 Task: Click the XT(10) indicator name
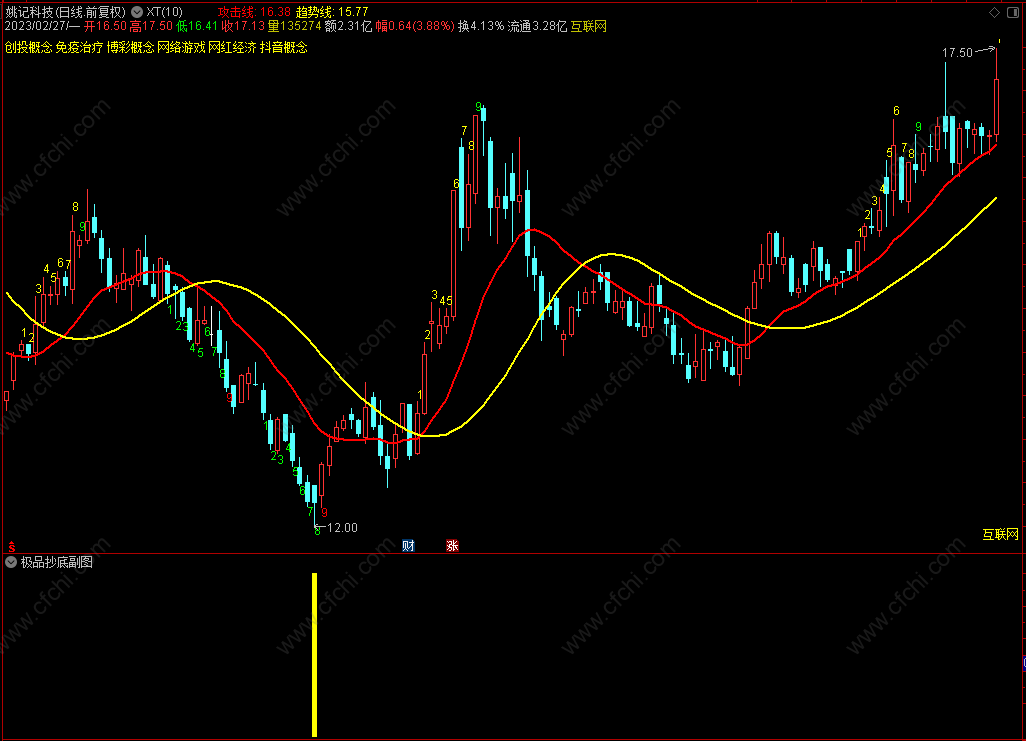point(164,12)
